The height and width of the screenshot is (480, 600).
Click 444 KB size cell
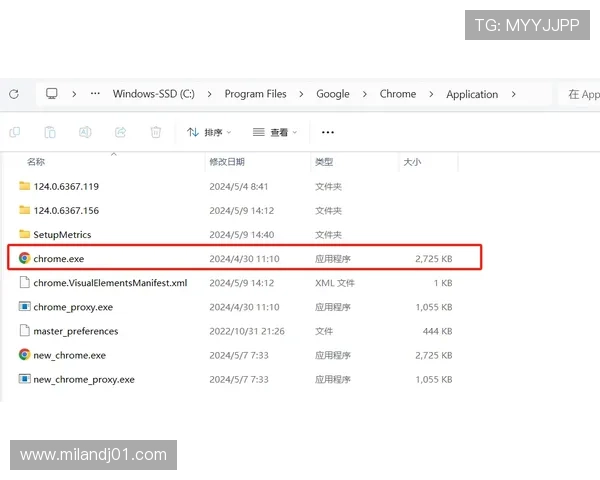point(437,331)
